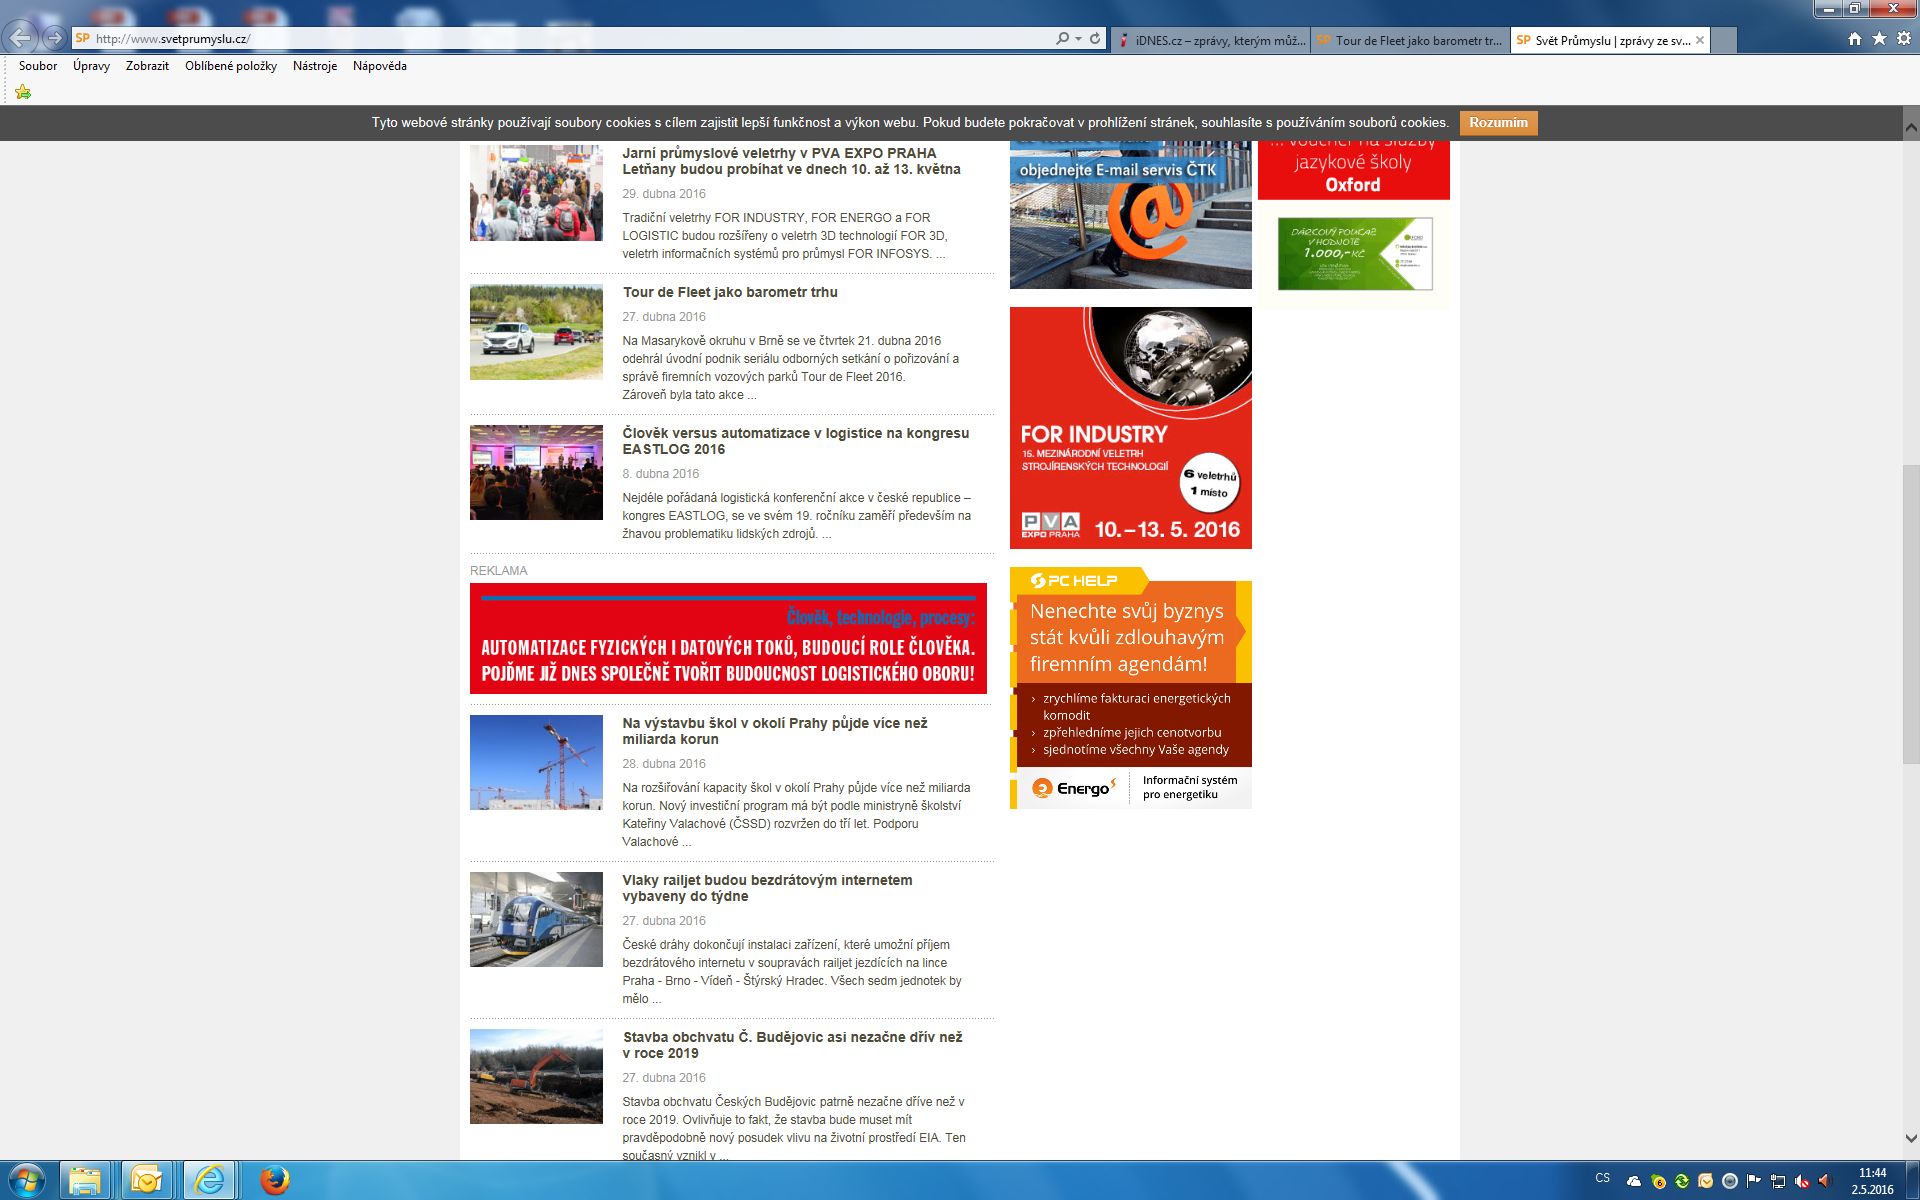
Task: Open the Zobrazit menu
Action: 147,66
